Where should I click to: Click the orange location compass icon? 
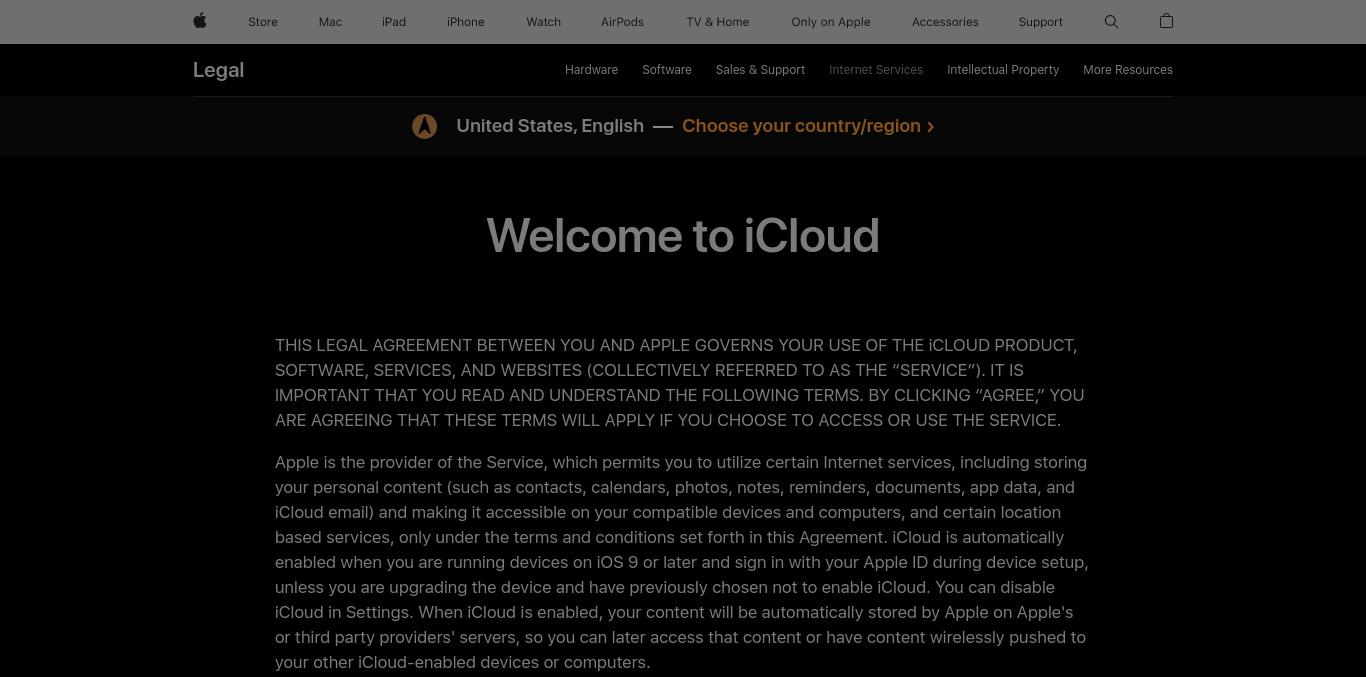click(424, 126)
